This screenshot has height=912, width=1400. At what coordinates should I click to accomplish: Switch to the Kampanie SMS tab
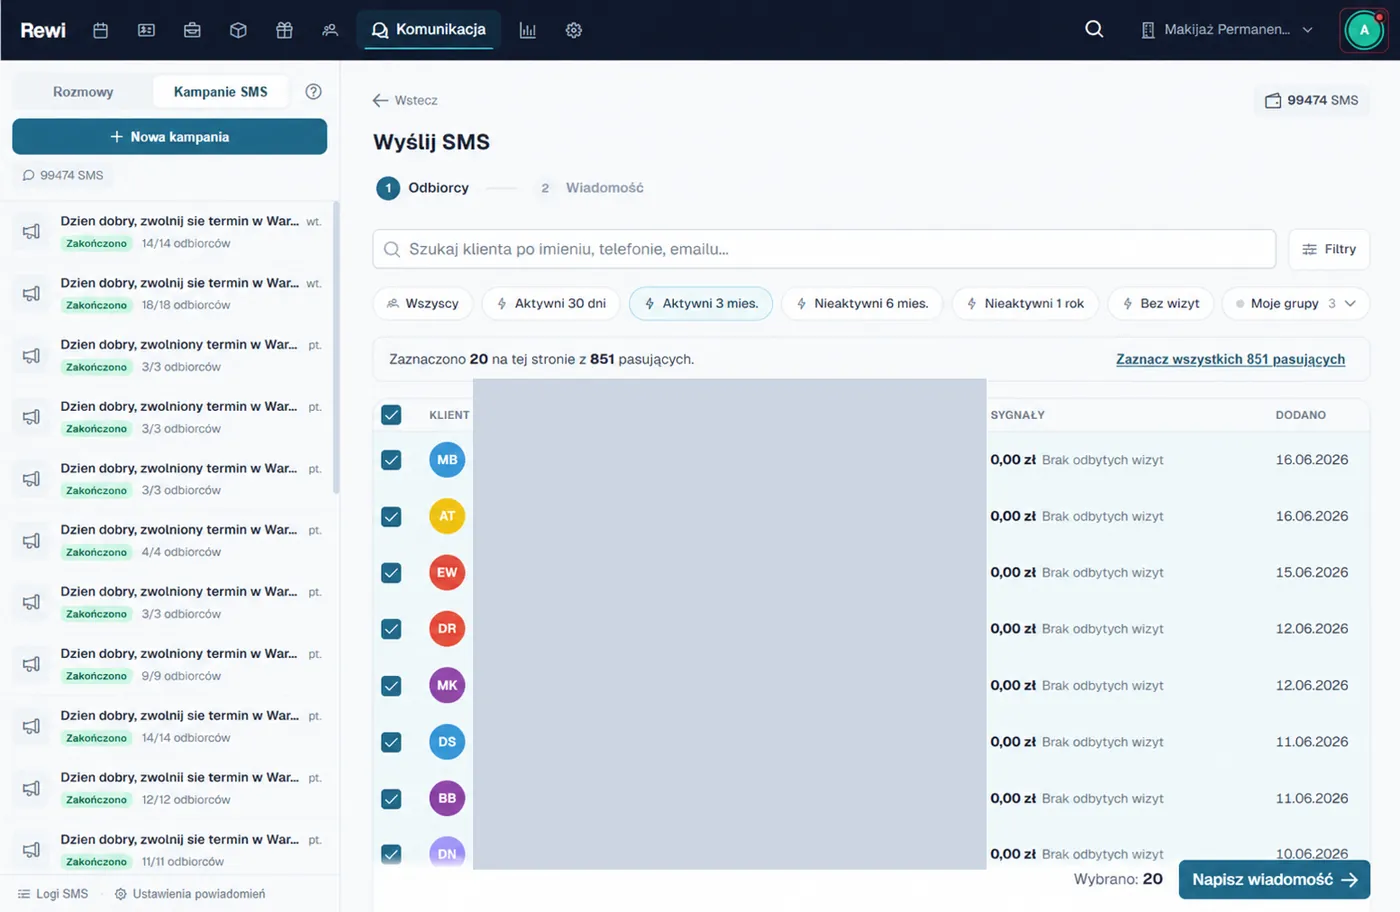pyautogui.click(x=221, y=92)
